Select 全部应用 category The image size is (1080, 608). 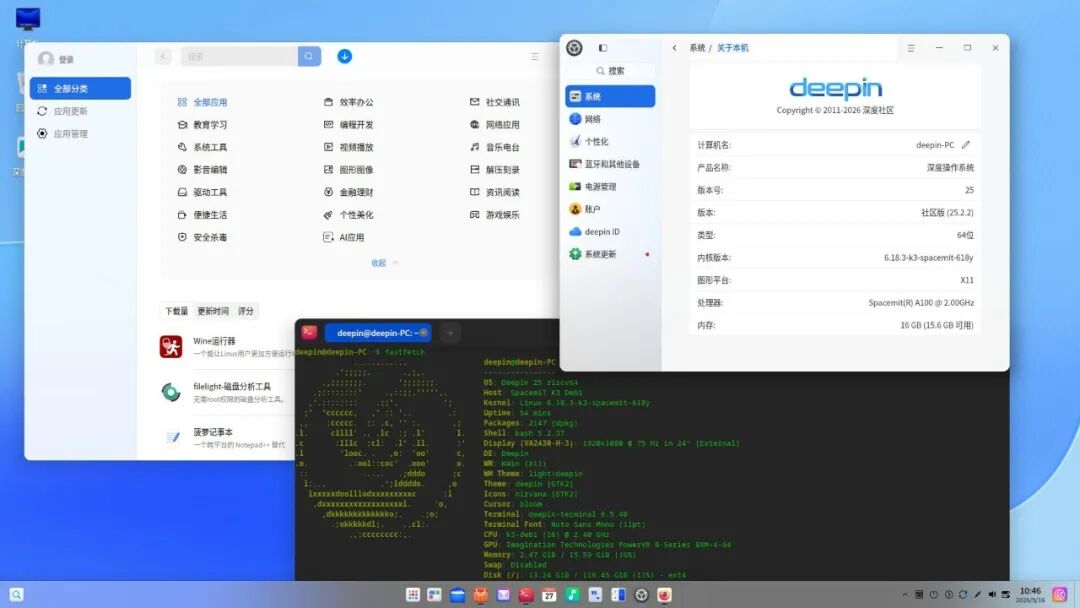click(202, 102)
